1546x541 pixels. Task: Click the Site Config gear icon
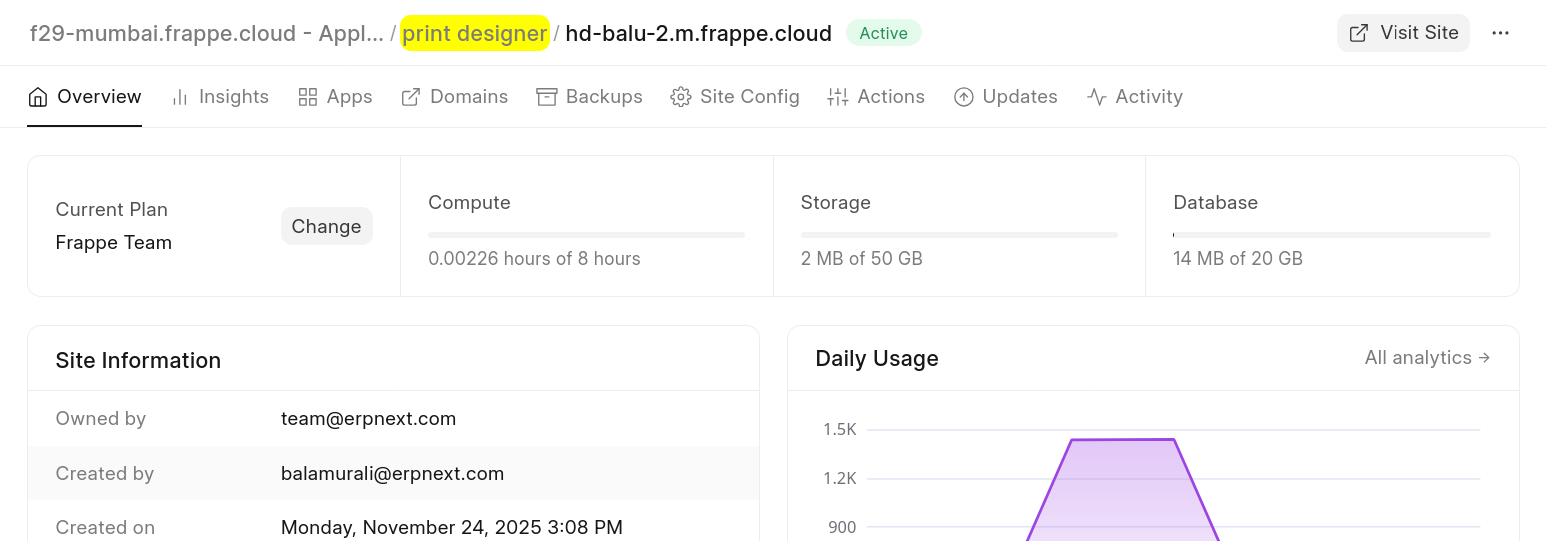tap(681, 97)
